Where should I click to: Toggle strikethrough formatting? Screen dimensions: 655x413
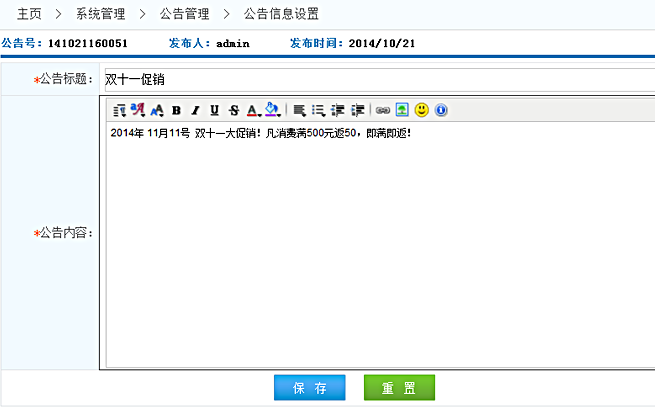pos(234,110)
